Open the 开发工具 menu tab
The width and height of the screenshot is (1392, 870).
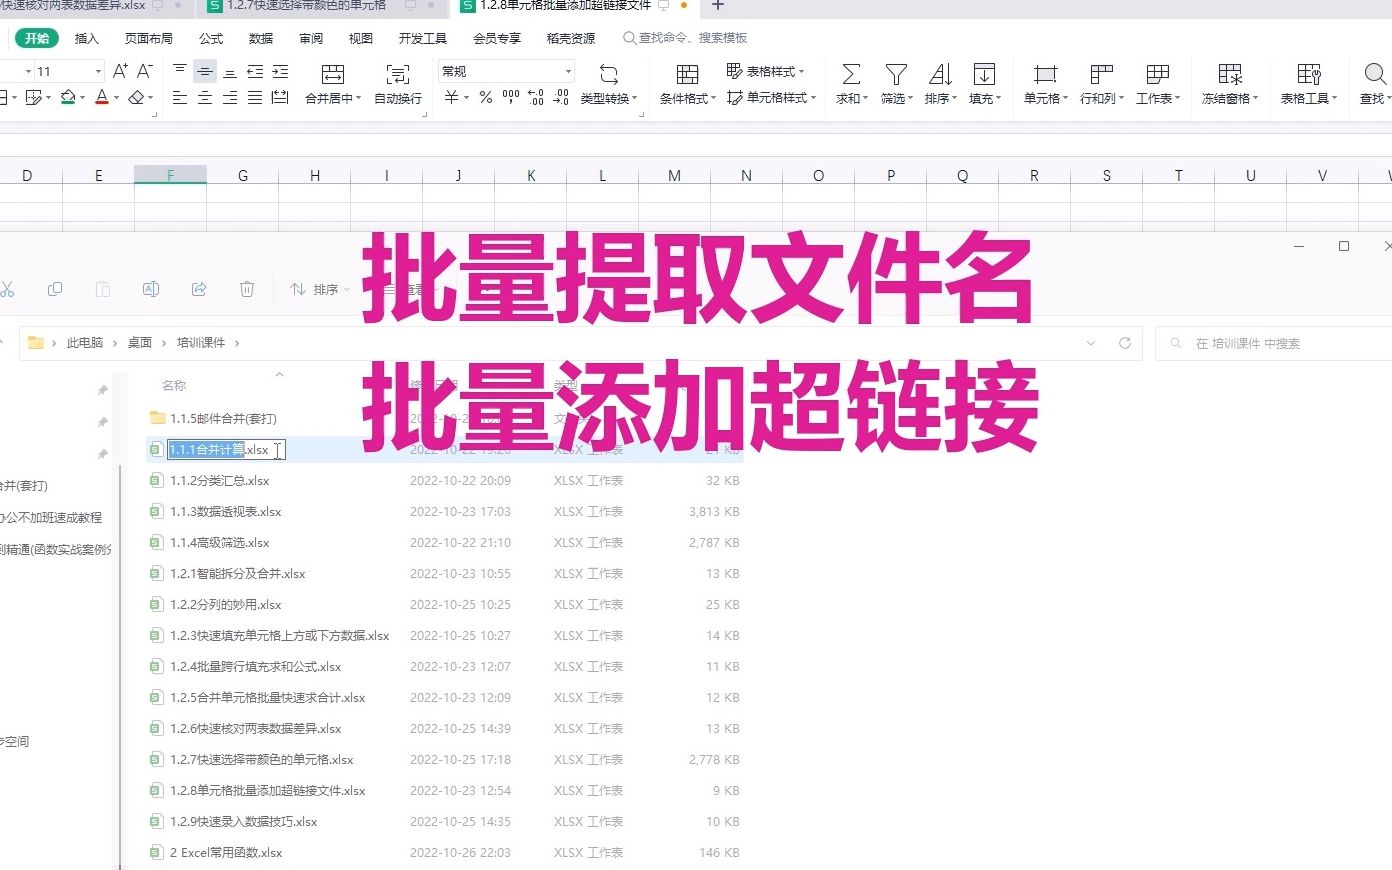pos(421,38)
